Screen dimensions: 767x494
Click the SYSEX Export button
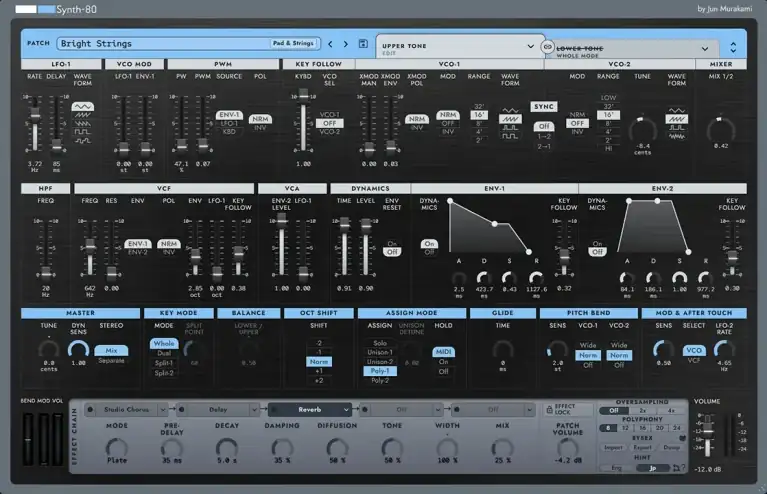coord(642,448)
